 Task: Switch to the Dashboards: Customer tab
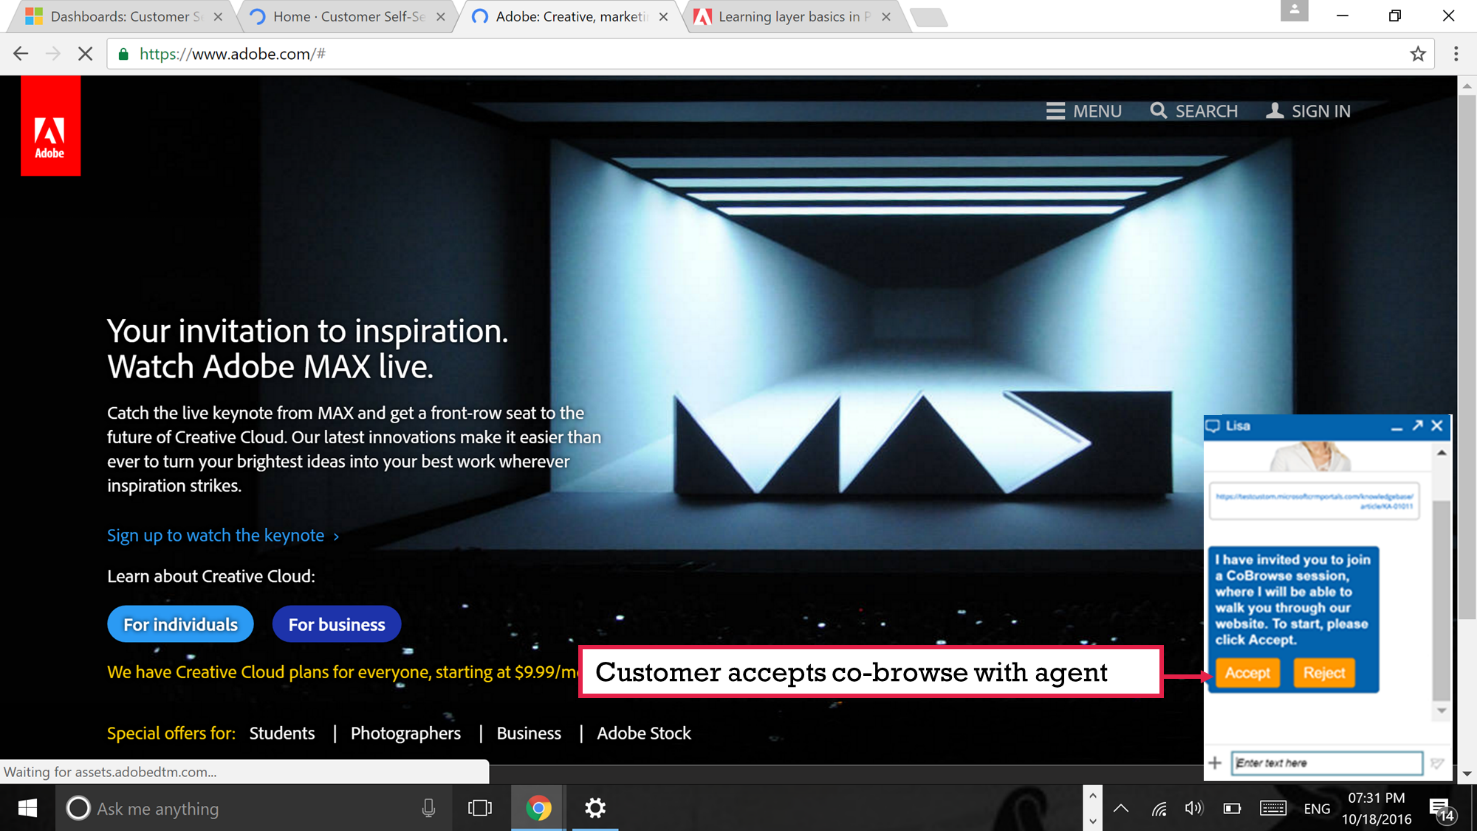[124, 17]
